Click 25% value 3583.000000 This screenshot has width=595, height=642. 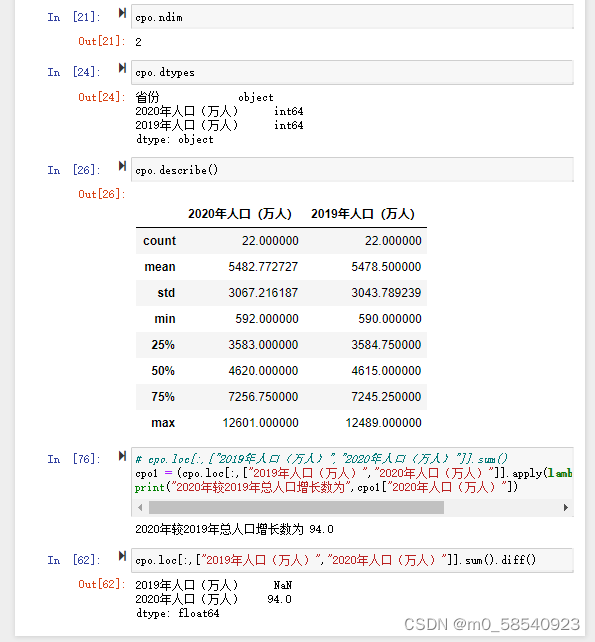click(263, 345)
